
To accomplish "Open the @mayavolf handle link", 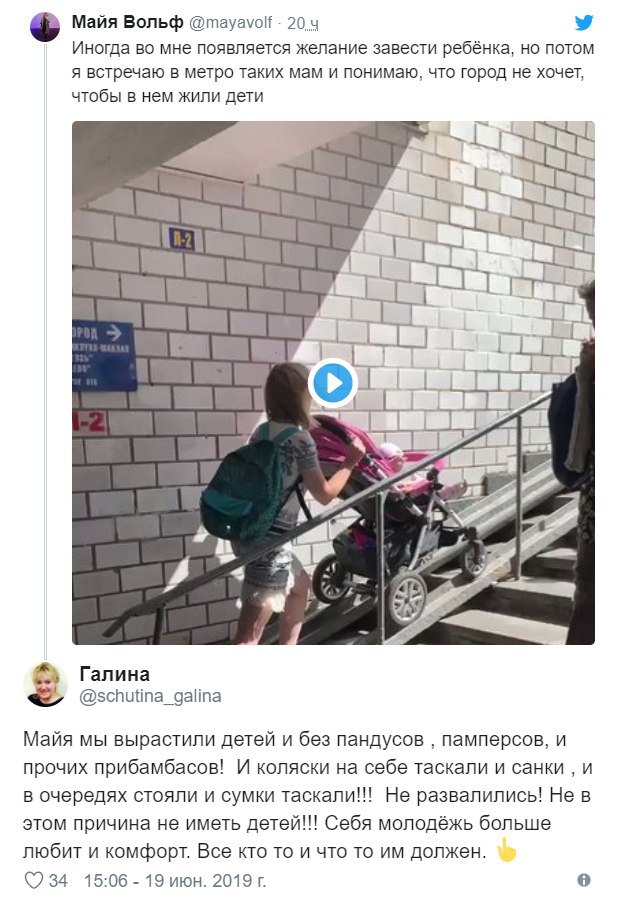I will 231,22.
